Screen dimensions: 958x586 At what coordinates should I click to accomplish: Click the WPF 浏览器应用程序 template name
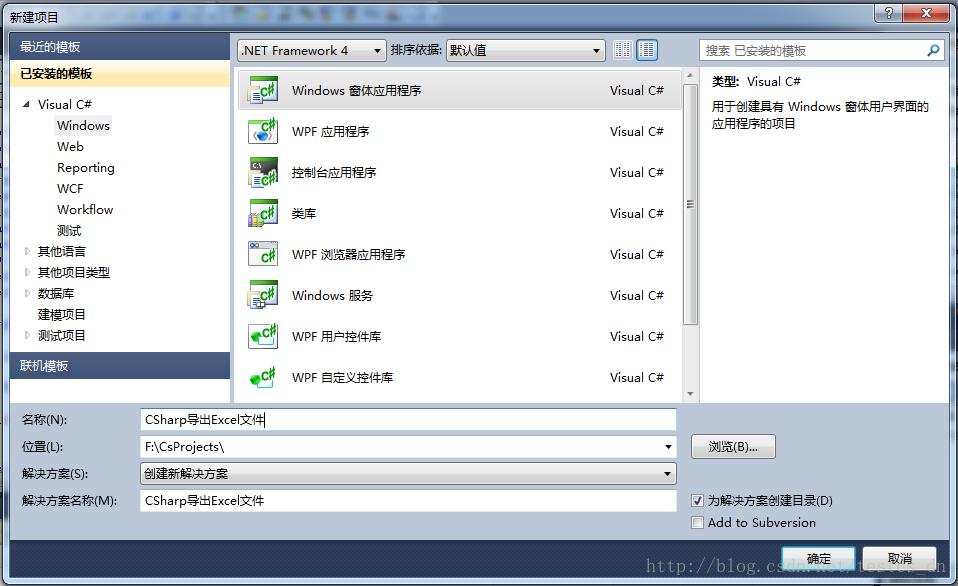348,254
